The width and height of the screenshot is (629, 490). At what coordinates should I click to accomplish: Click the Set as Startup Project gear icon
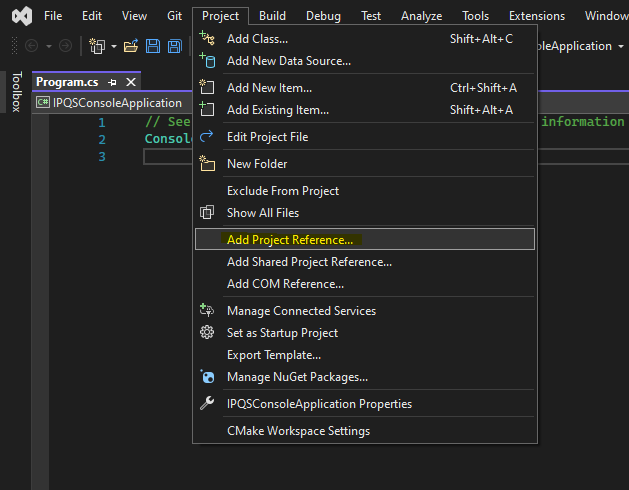click(207, 332)
